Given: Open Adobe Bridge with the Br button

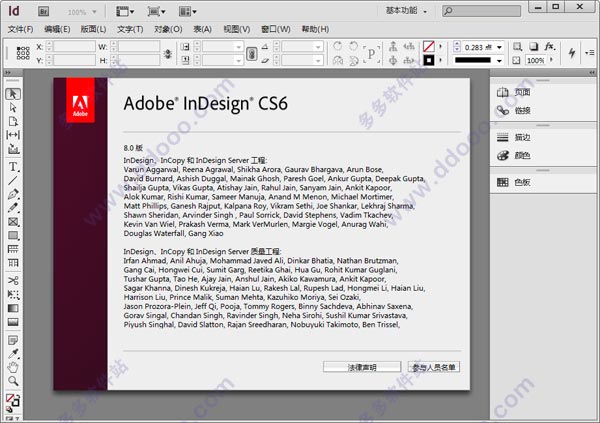Looking at the screenshot, I should (x=44, y=11).
